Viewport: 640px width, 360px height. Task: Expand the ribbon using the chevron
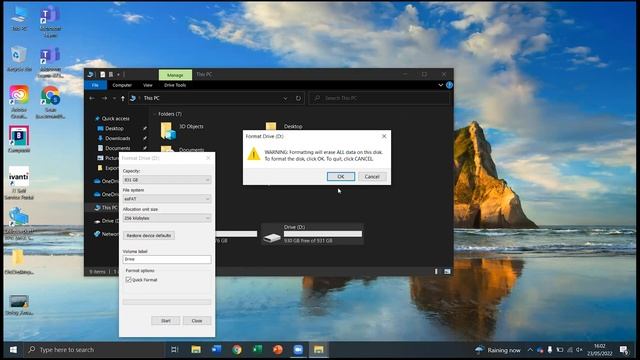[x=440, y=85]
